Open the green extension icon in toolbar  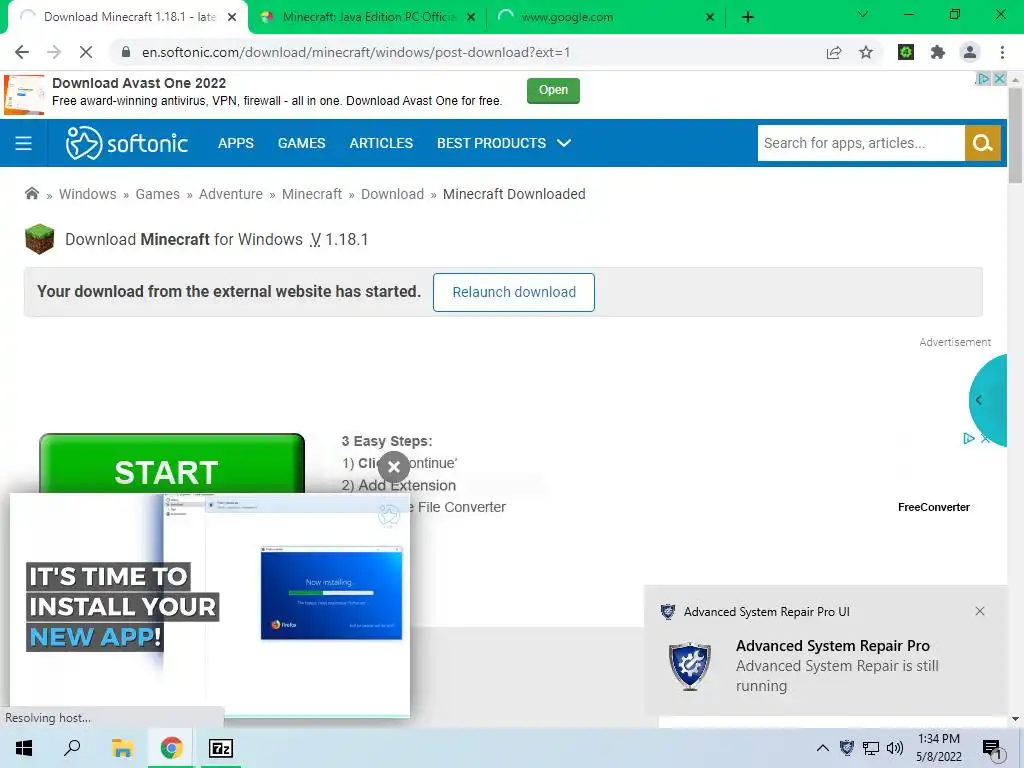[906, 52]
